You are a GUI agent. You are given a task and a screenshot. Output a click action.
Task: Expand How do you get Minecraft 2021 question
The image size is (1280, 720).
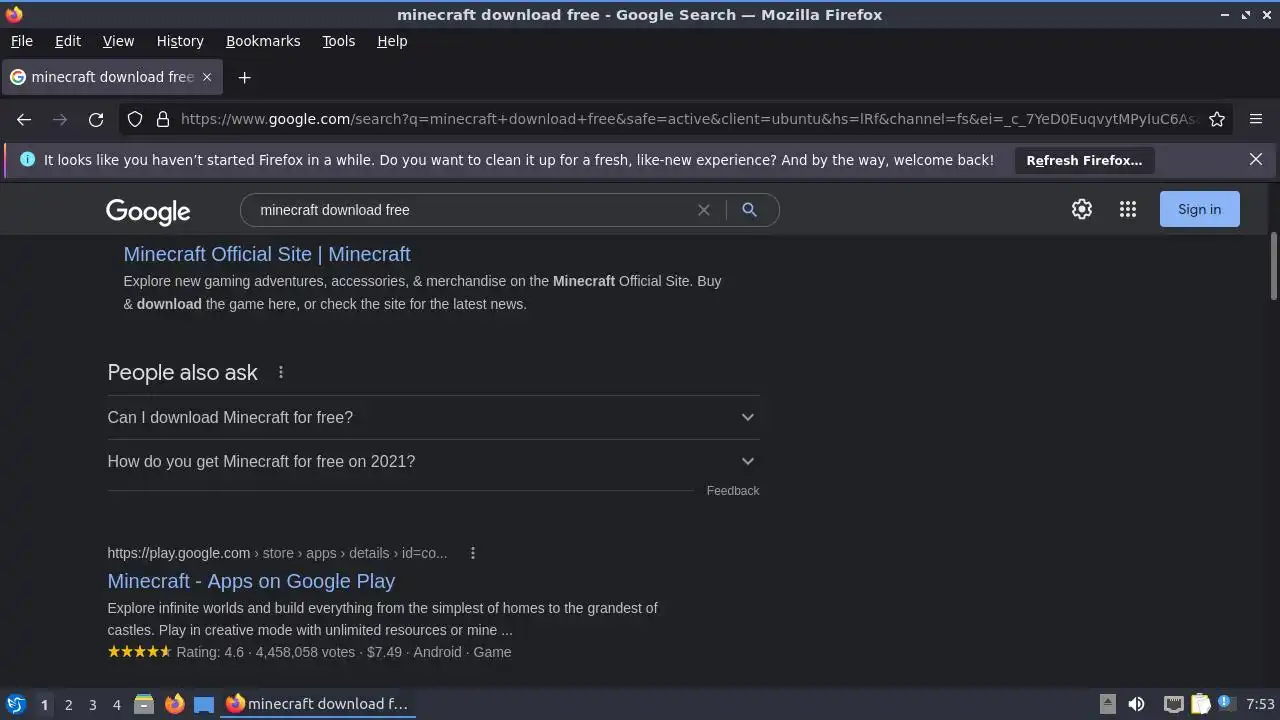click(433, 461)
